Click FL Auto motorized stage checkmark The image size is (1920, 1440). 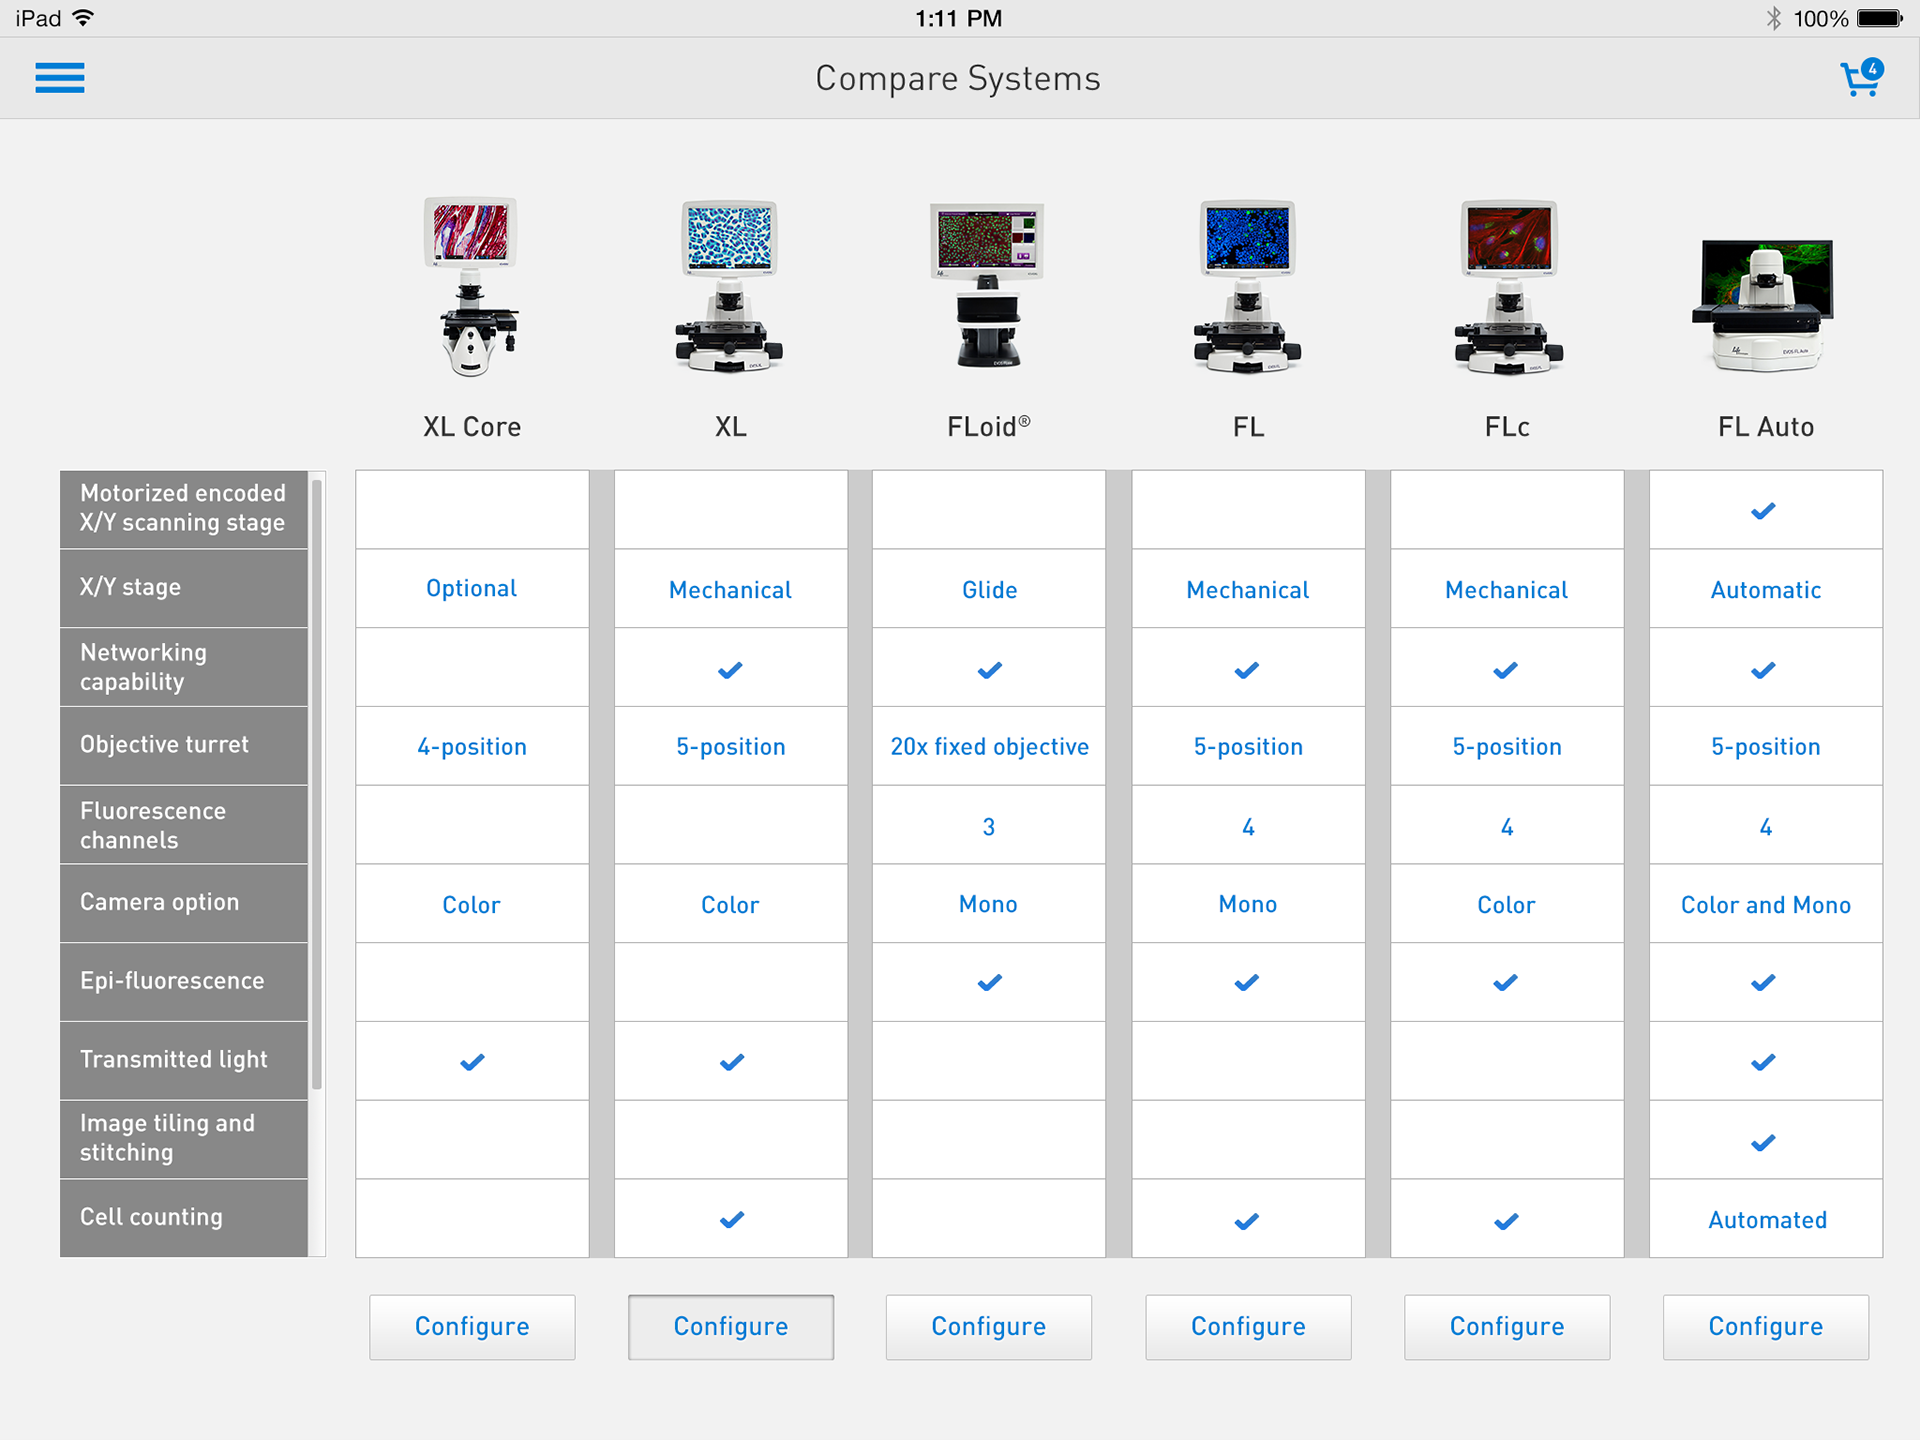point(1764,511)
